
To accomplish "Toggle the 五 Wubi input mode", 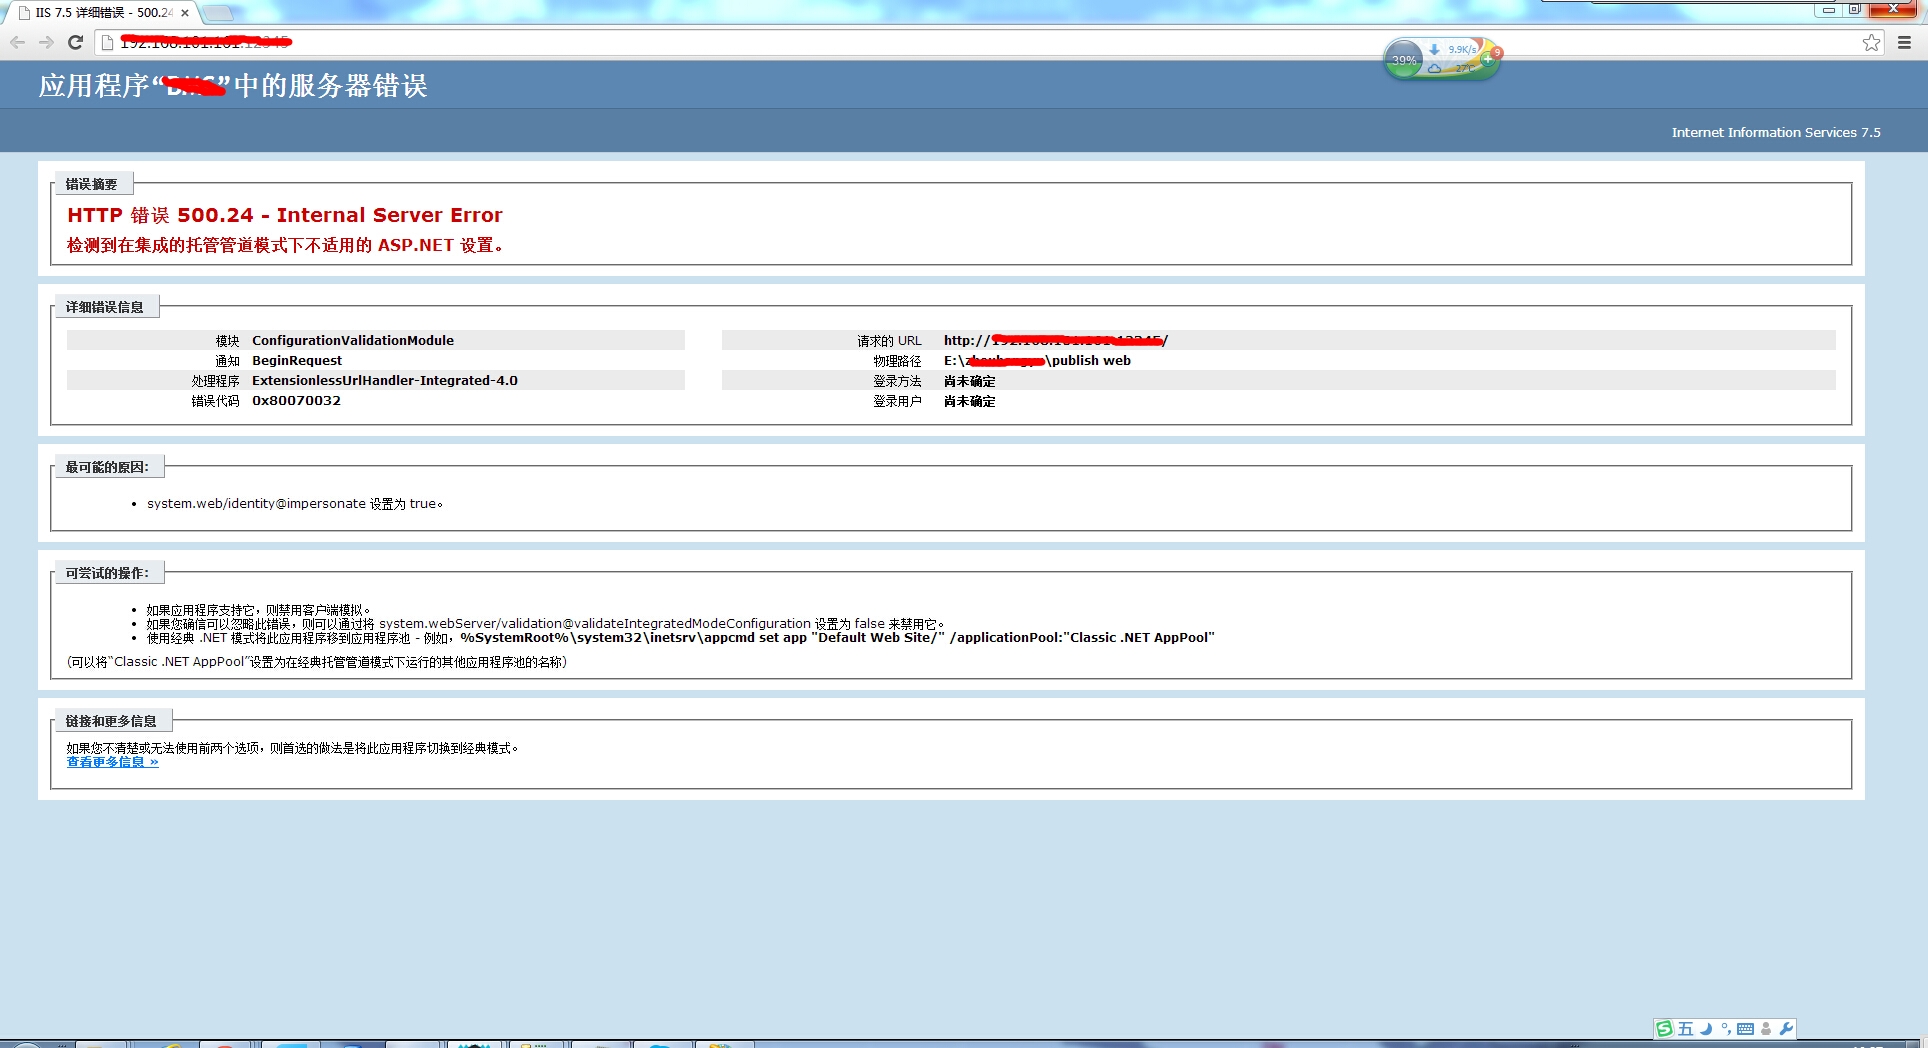I will [1686, 1029].
